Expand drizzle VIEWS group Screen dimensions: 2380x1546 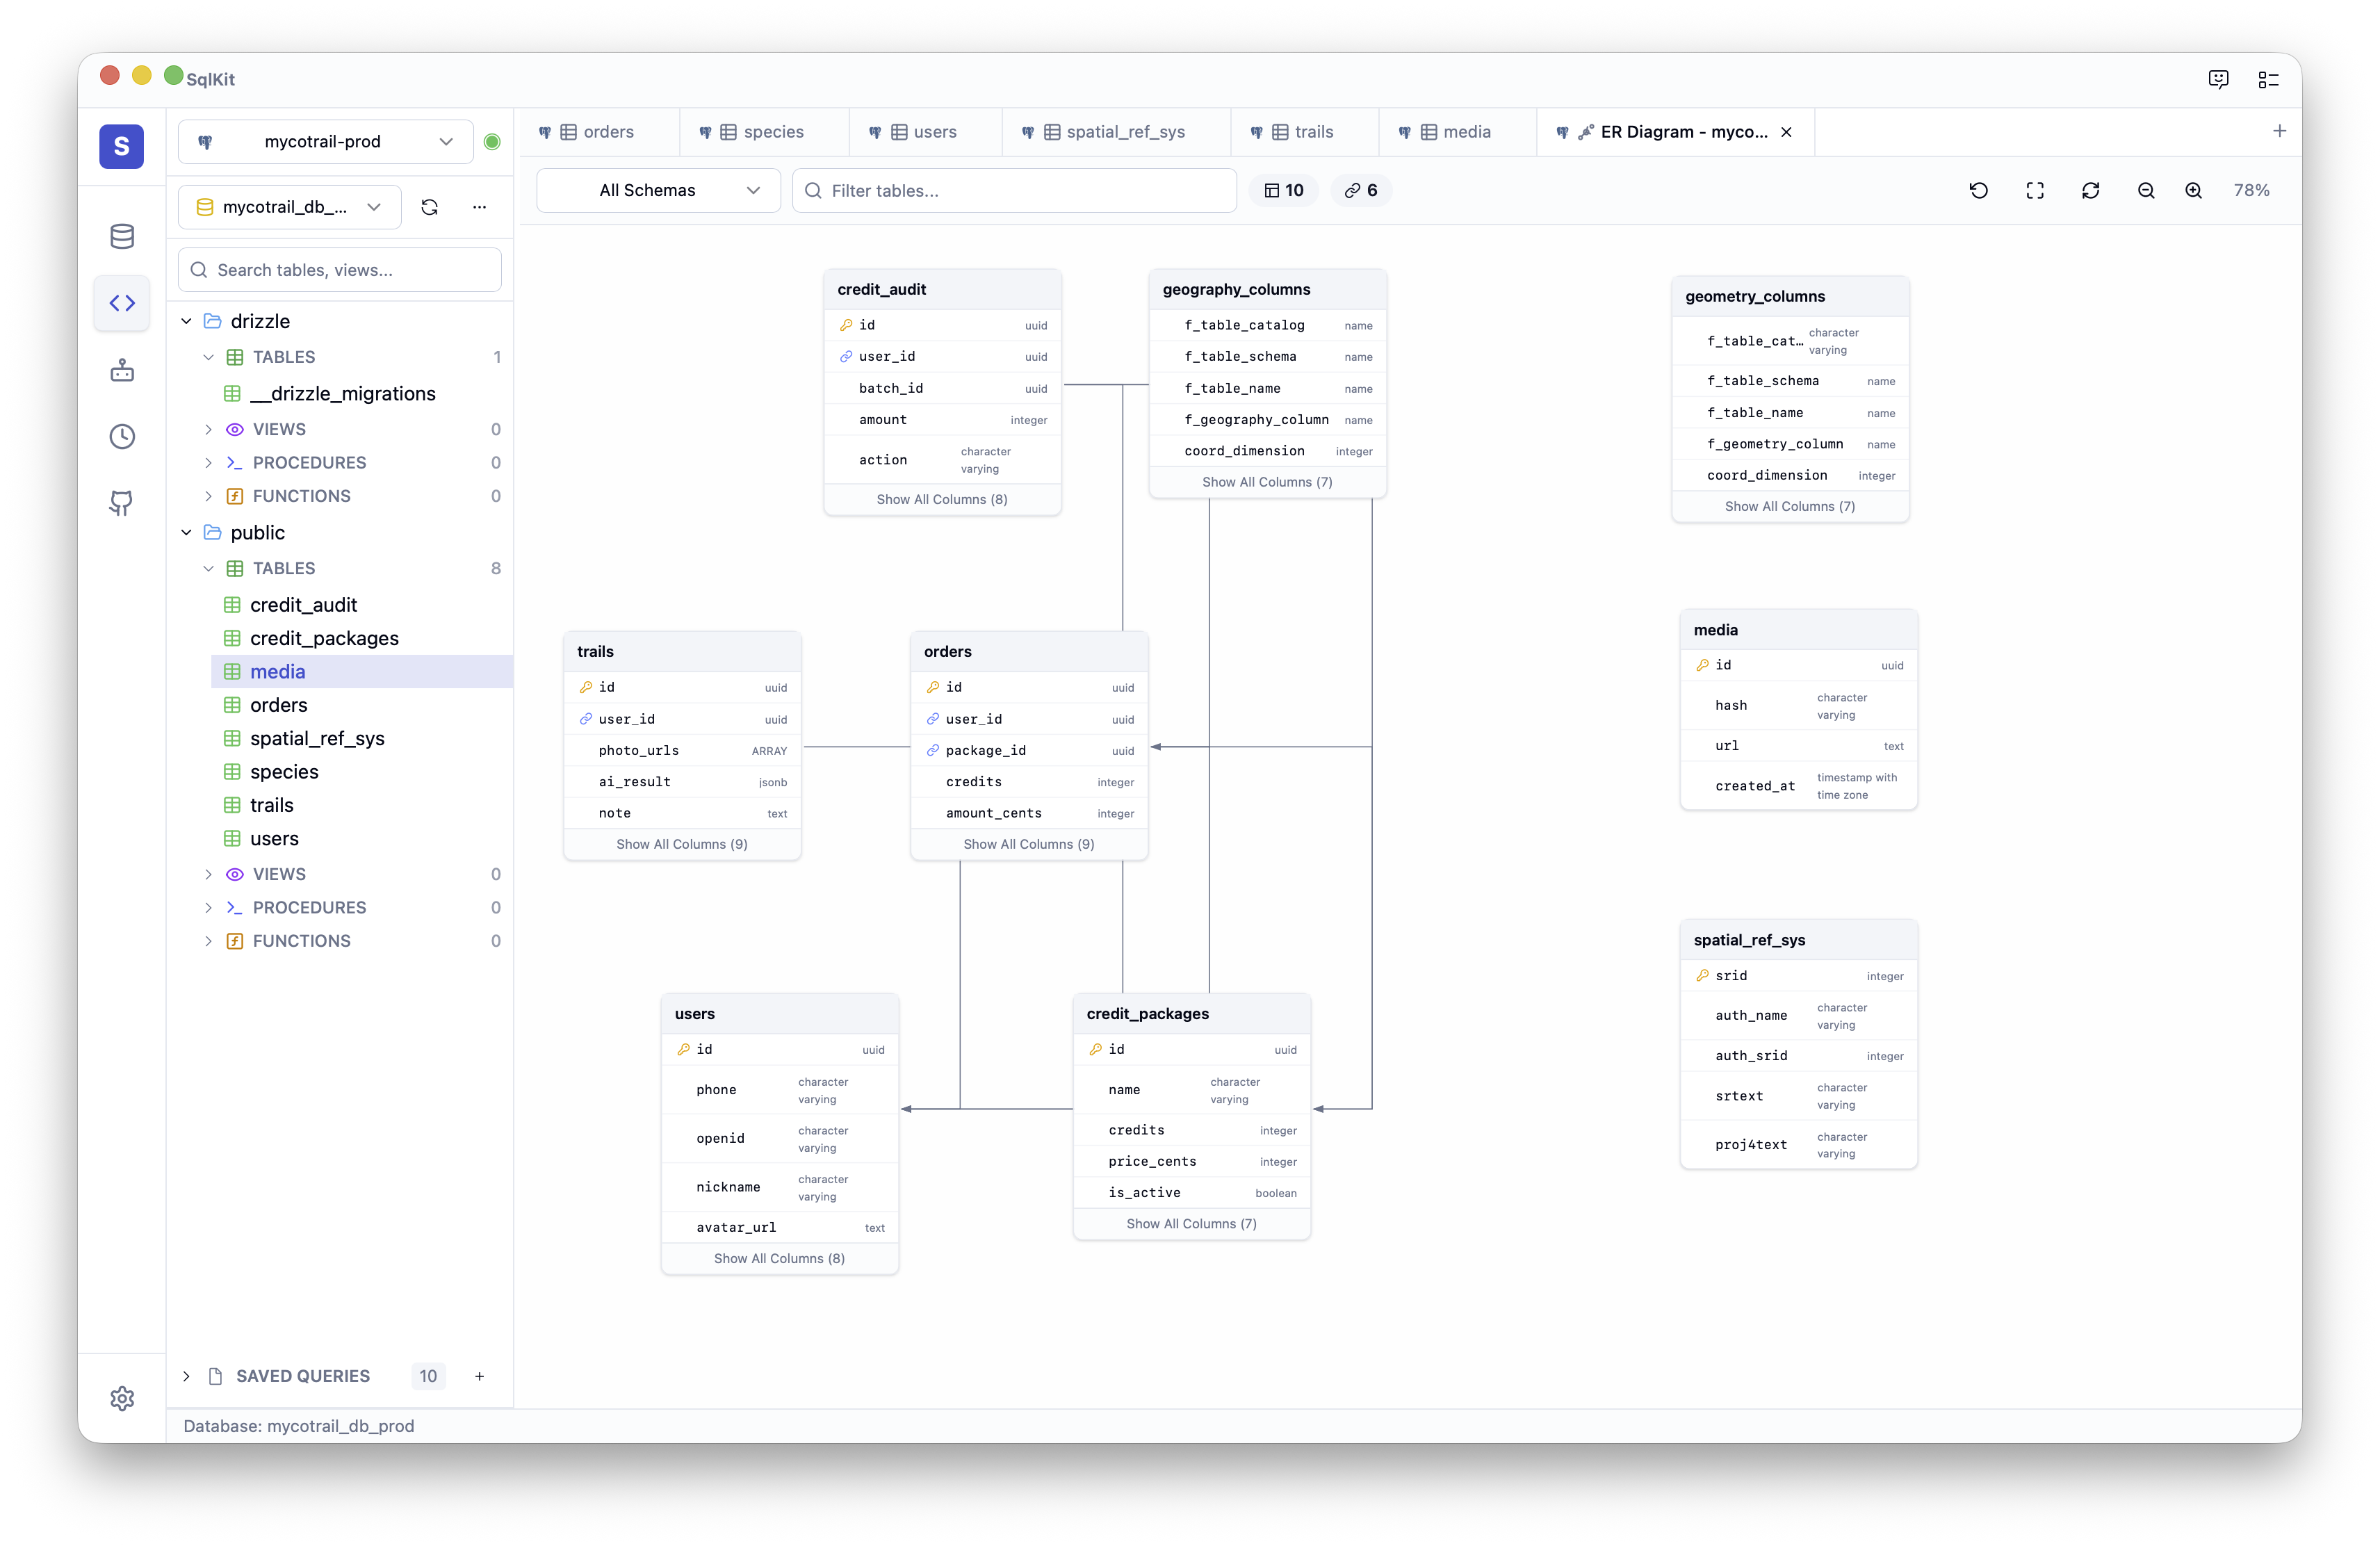click(208, 429)
